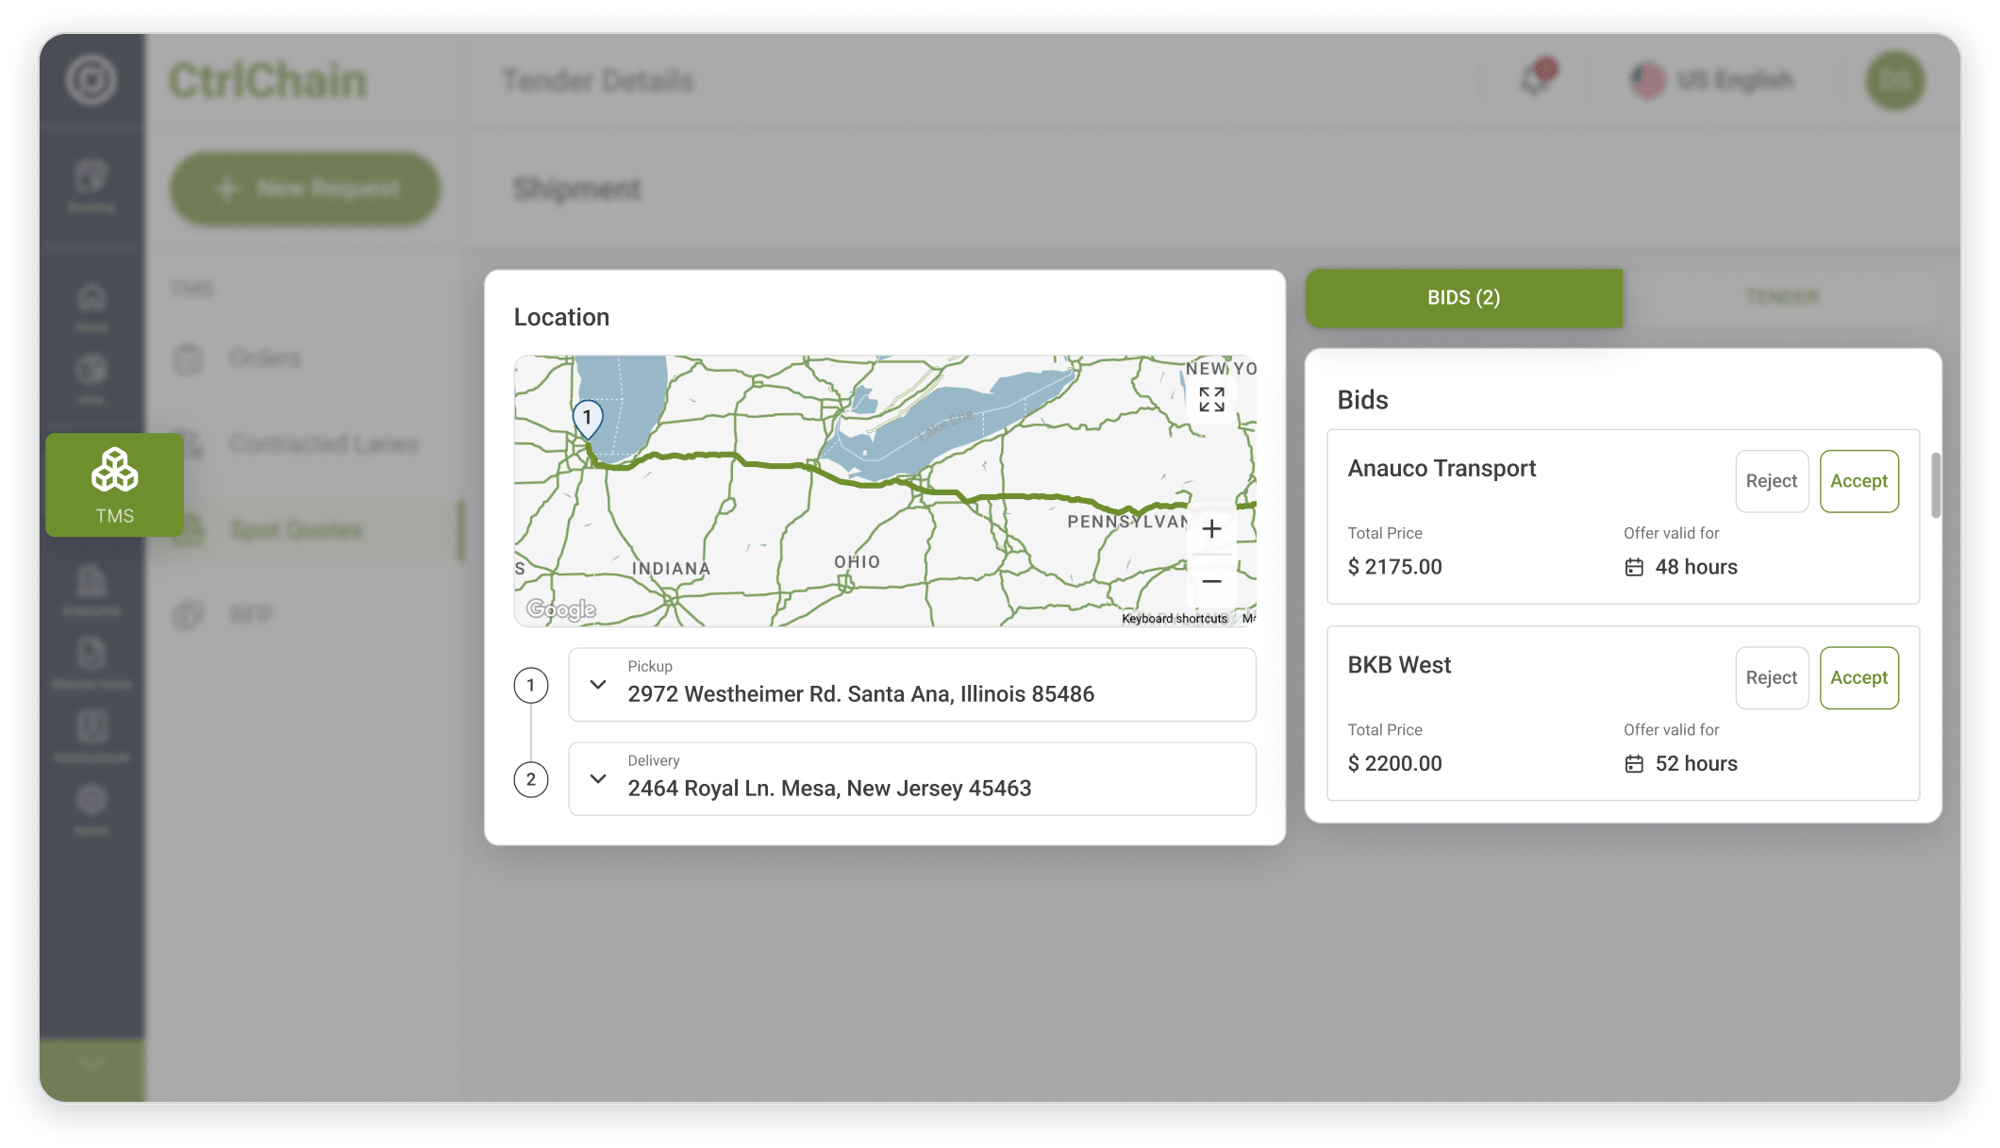Image resolution: width=2000 pixels, height=1148 pixels.
Task: Go to Home in the sidebar
Action: (x=91, y=306)
